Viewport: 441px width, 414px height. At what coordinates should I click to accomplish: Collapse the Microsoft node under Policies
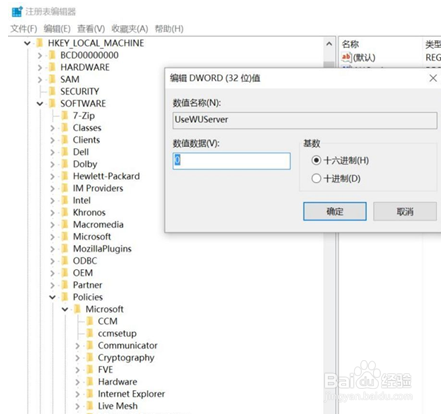coord(65,309)
